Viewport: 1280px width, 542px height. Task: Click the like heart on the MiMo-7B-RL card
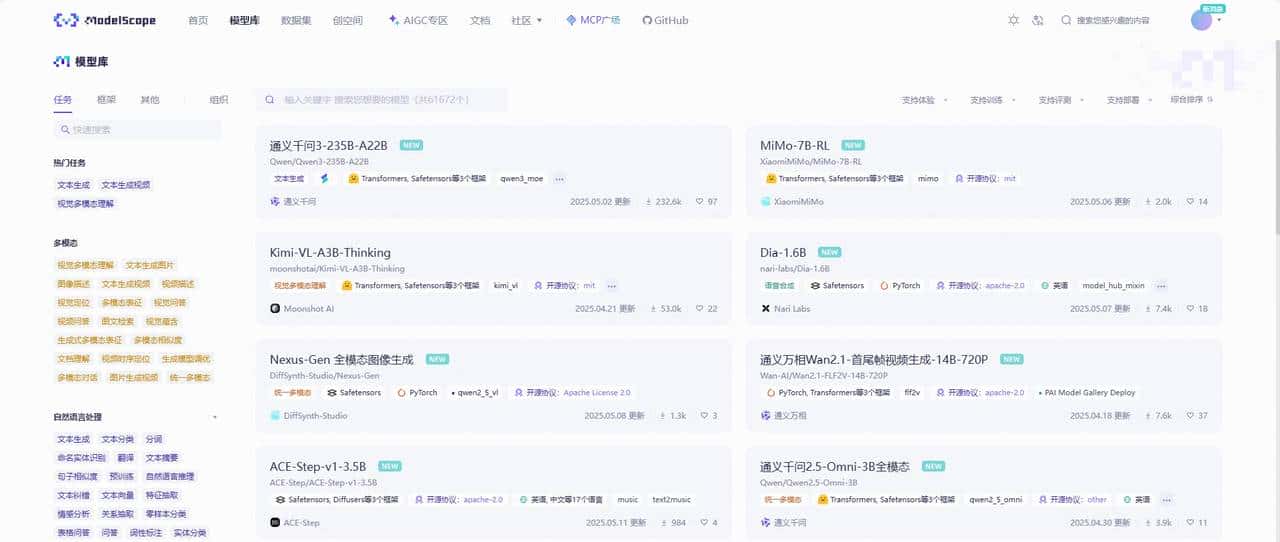(x=1191, y=202)
